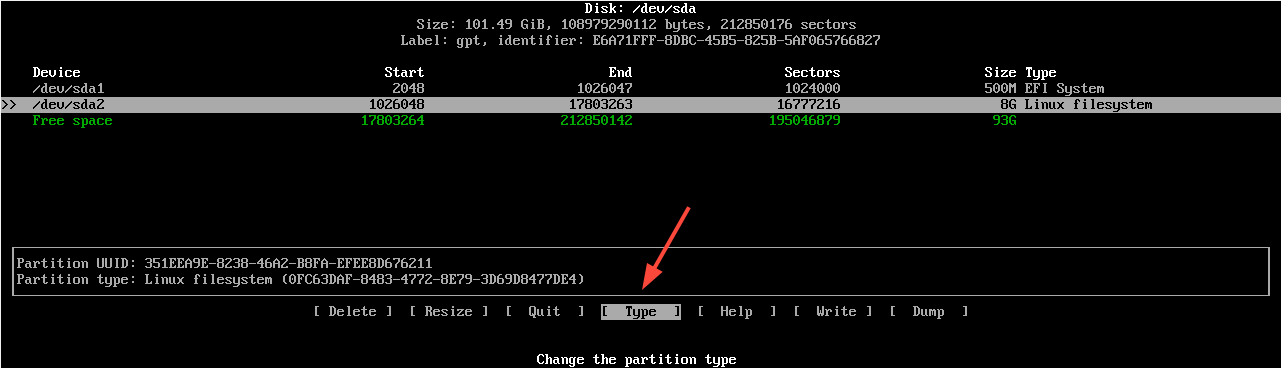Click start sector 1026048
This screenshot has height=368, width=1281.
[x=396, y=105]
